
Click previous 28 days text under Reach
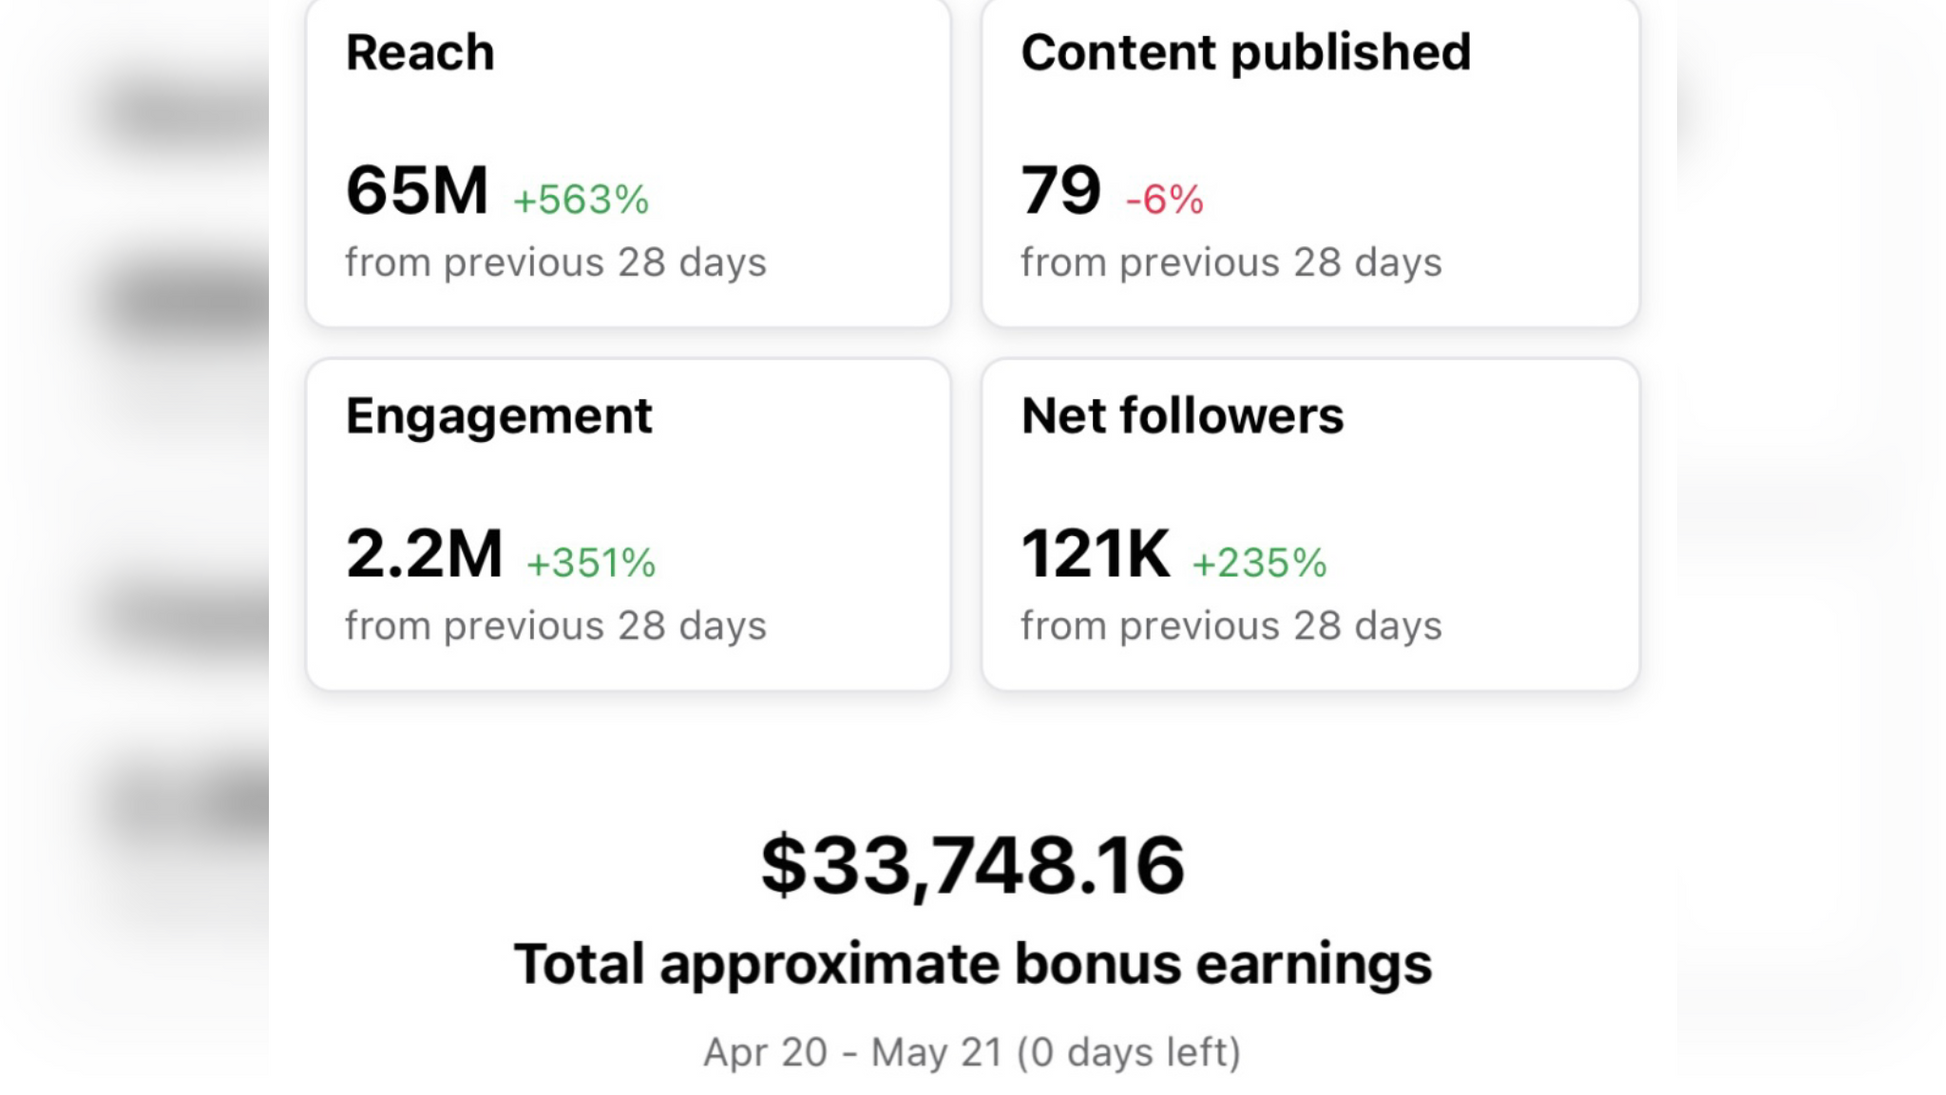click(555, 262)
